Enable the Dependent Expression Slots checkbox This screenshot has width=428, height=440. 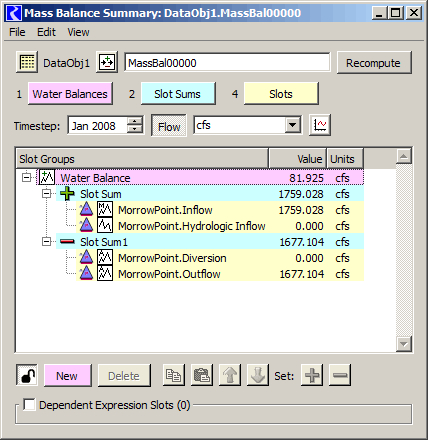[29, 405]
